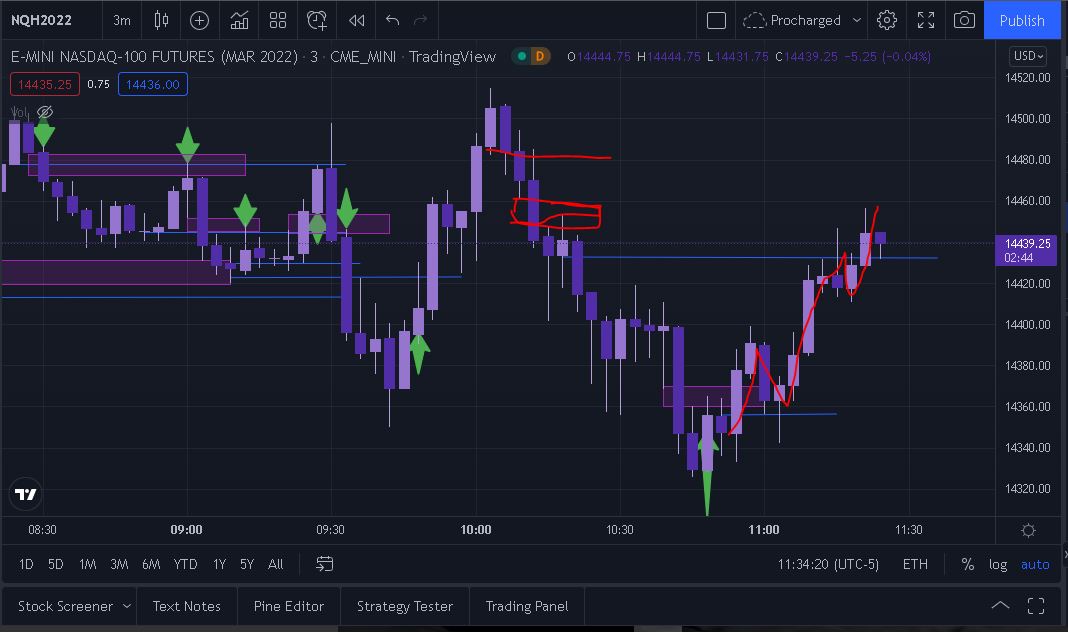Open the Procharged layout dropdown
1068x632 pixels.
(801, 20)
